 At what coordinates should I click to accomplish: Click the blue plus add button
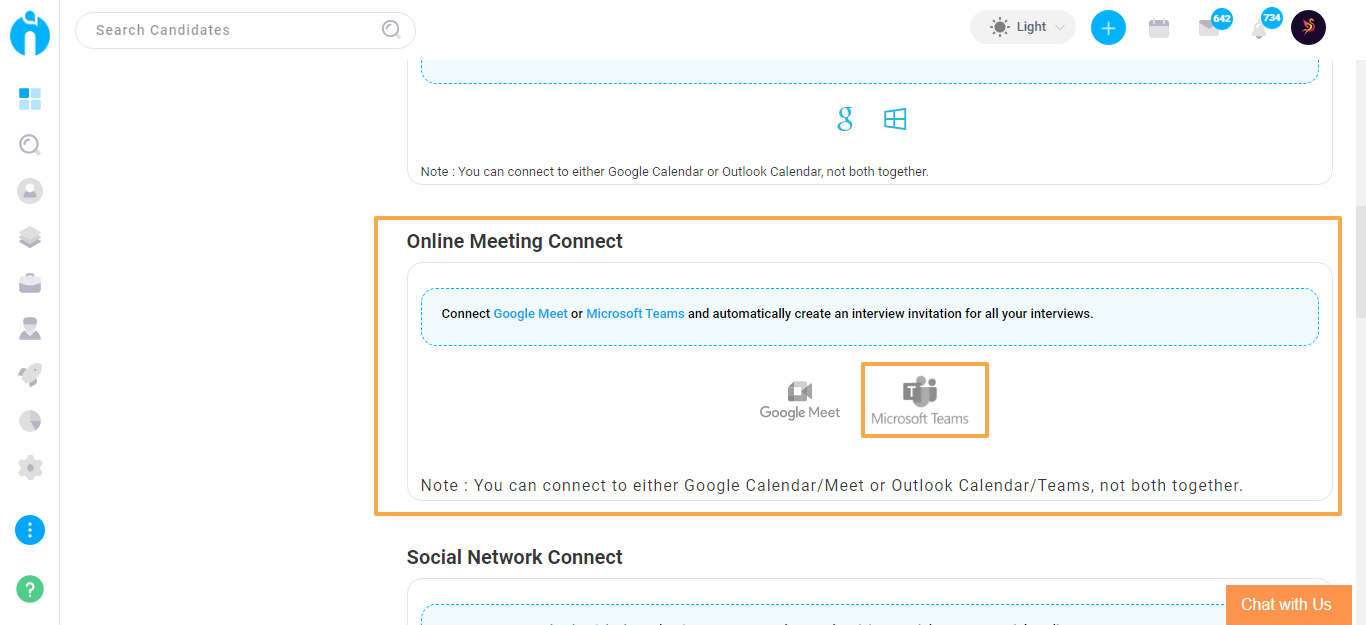1108,28
